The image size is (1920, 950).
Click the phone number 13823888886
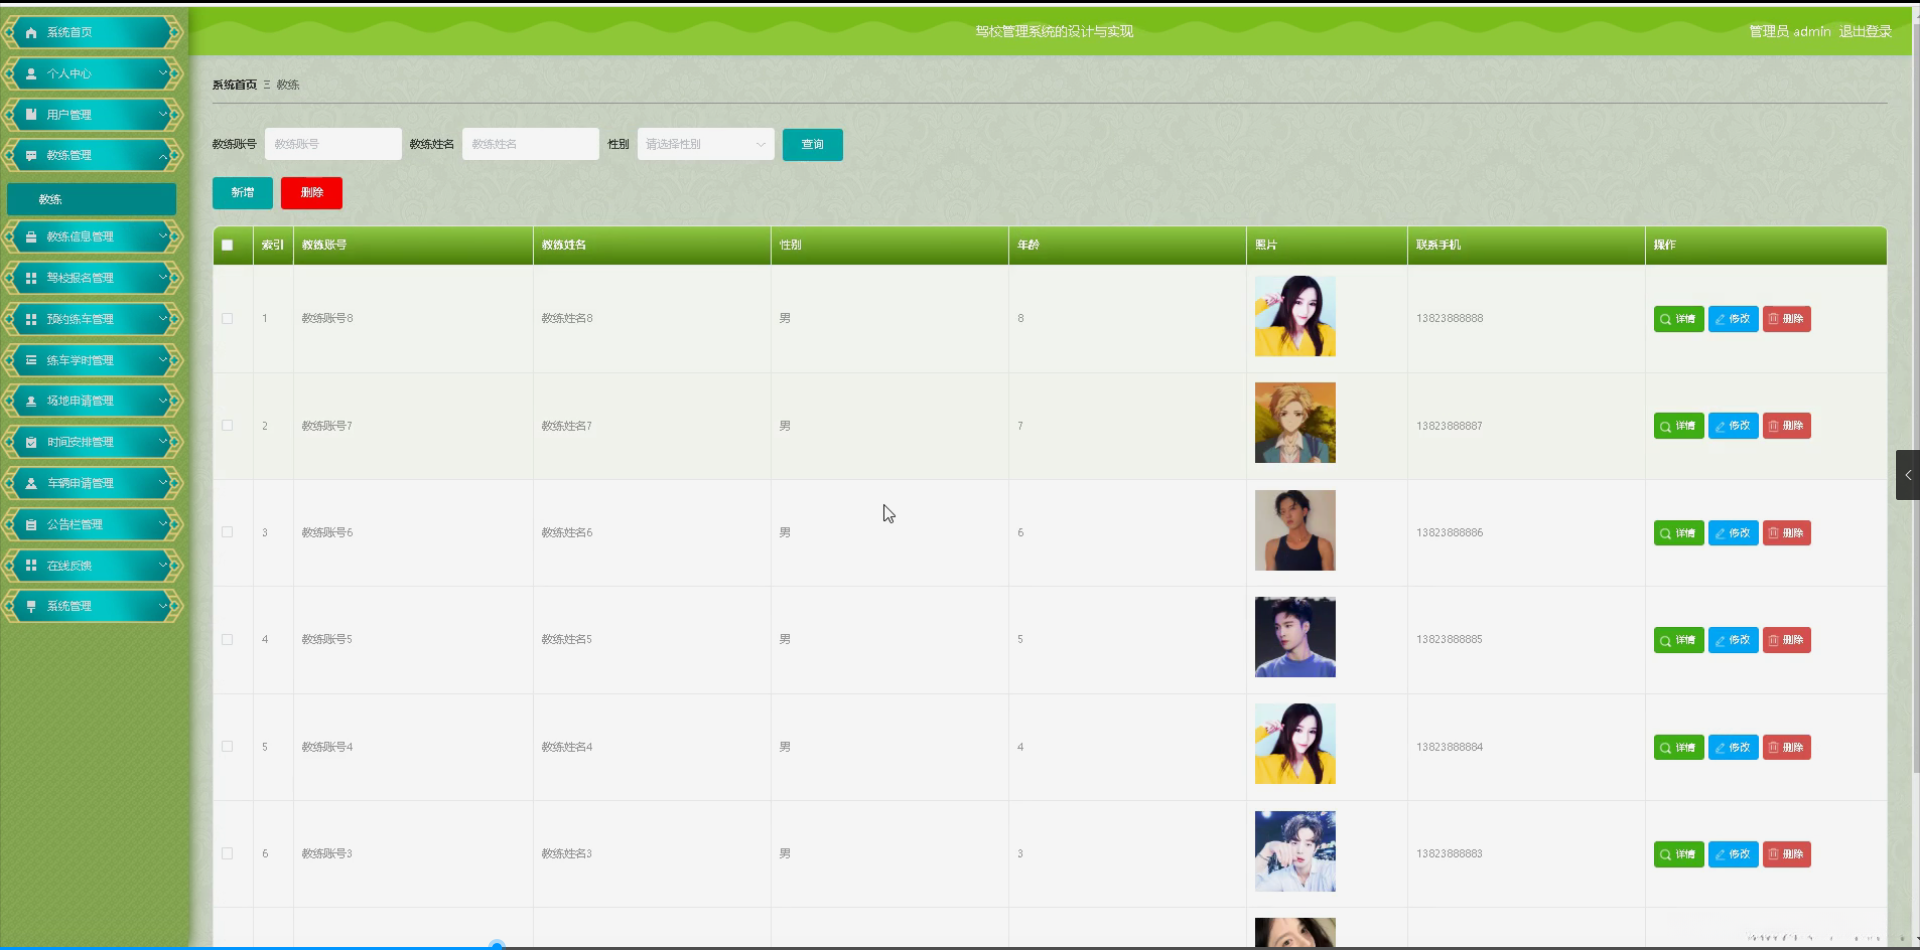point(1450,533)
